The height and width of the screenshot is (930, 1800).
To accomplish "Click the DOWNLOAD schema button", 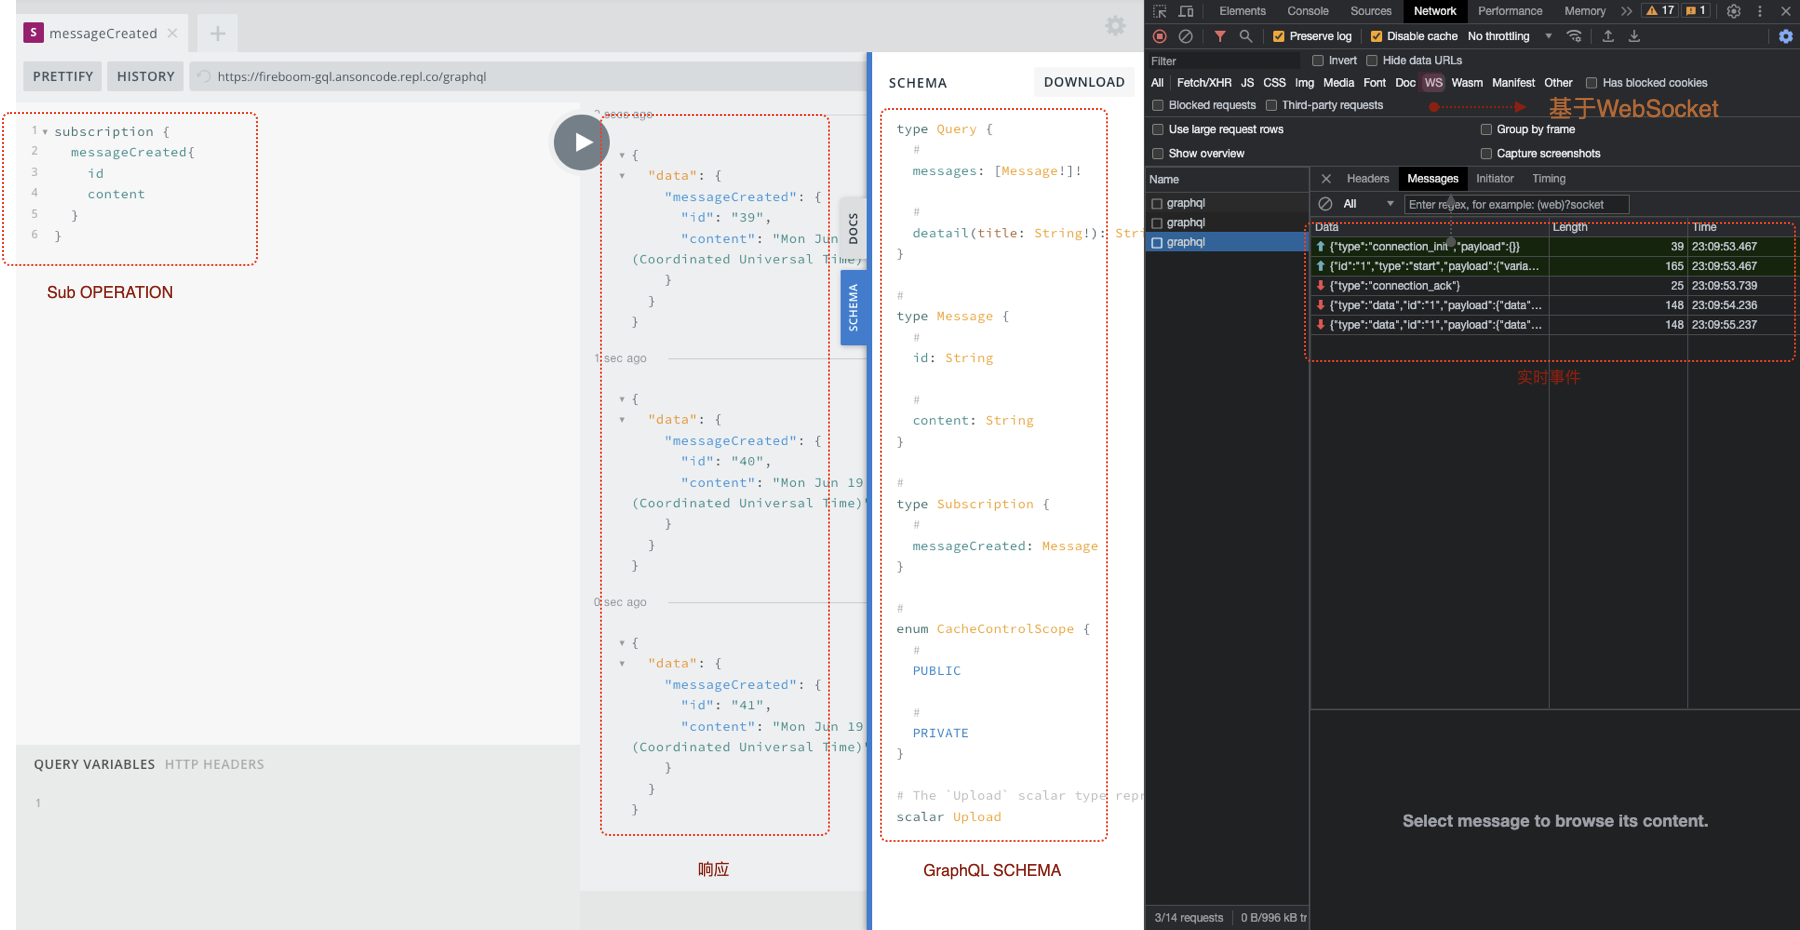I will (1084, 82).
